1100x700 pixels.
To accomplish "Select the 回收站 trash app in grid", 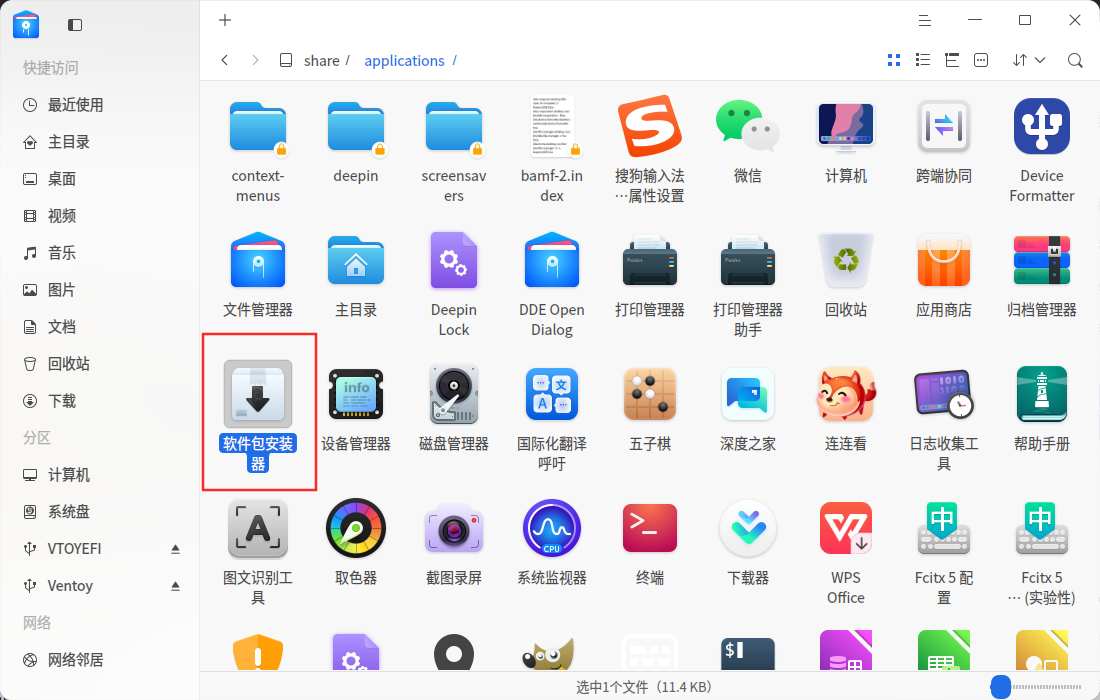I will click(845, 260).
